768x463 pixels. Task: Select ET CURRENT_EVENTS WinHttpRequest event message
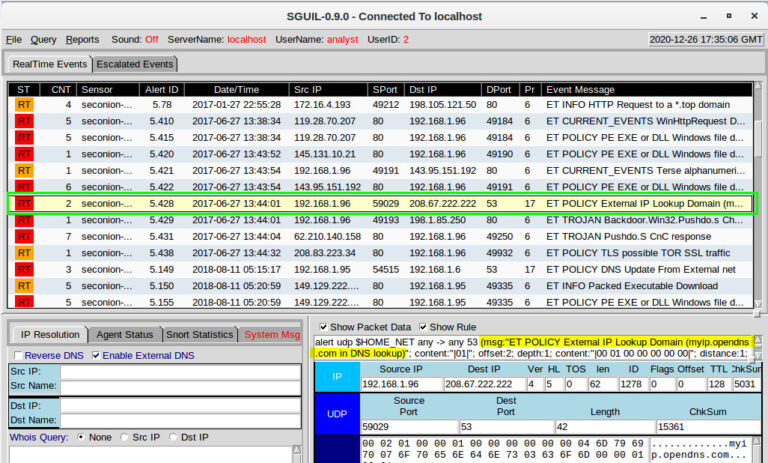click(646, 121)
